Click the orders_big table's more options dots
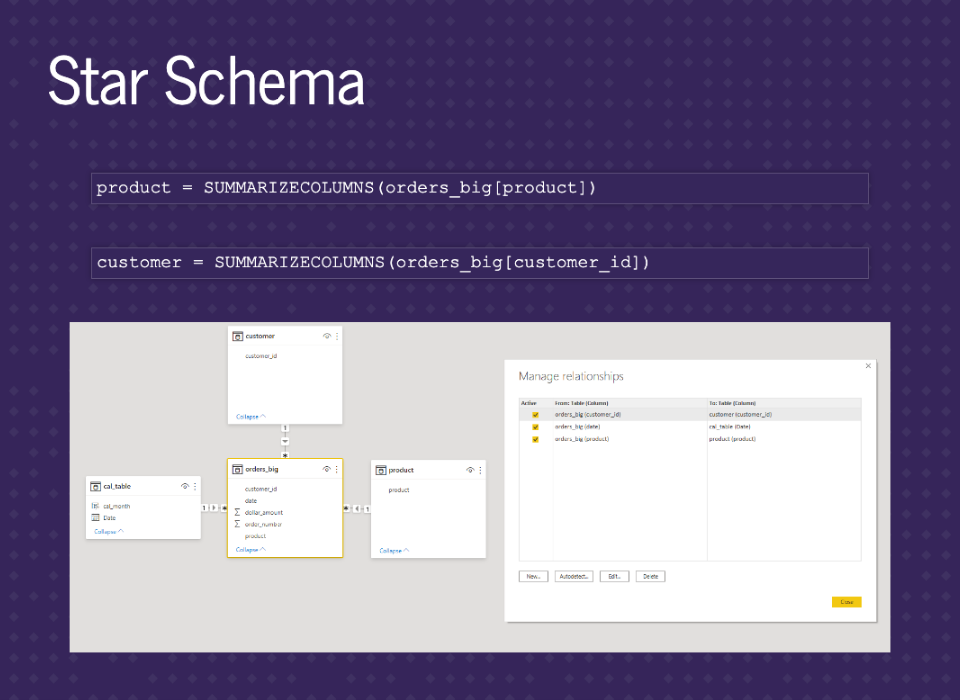Viewport: 960px width, 700px height. (x=337, y=469)
